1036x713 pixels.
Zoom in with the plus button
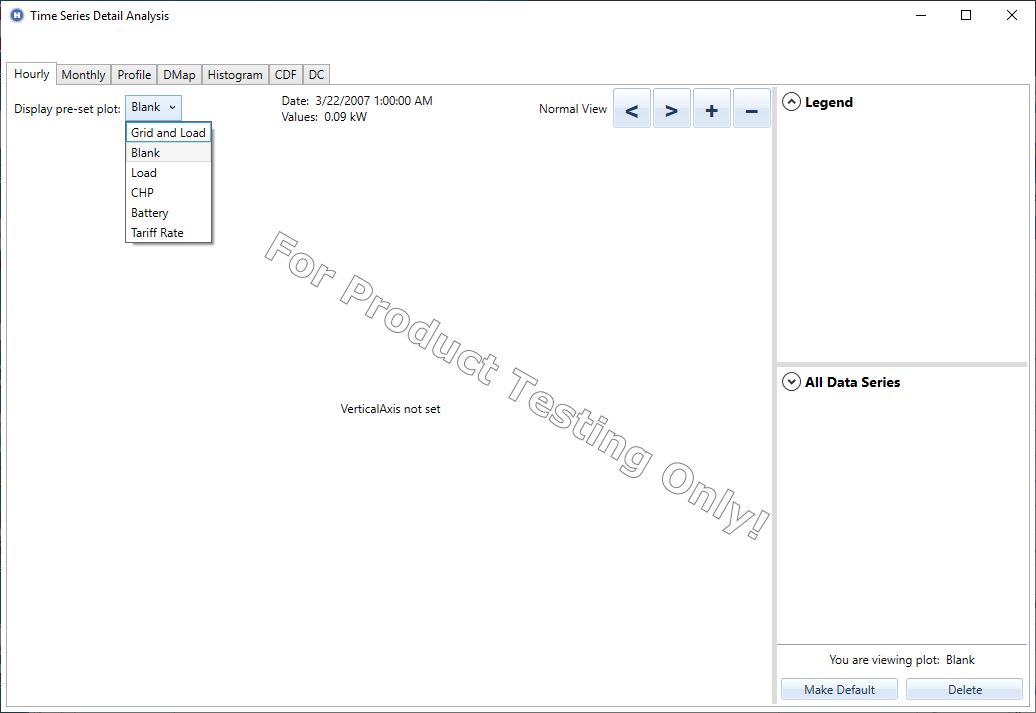point(711,109)
